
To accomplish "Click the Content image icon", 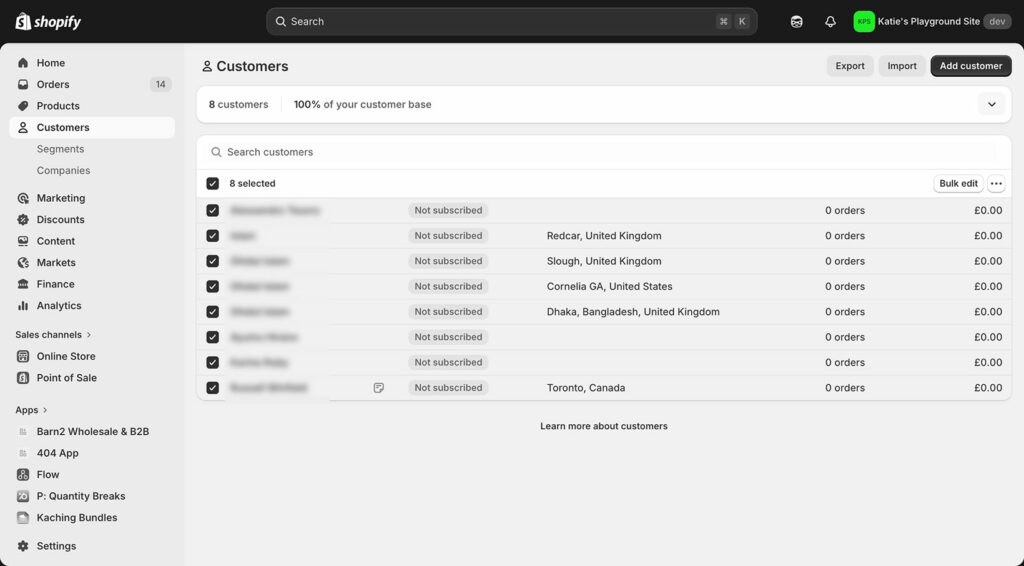I will [x=23, y=241].
